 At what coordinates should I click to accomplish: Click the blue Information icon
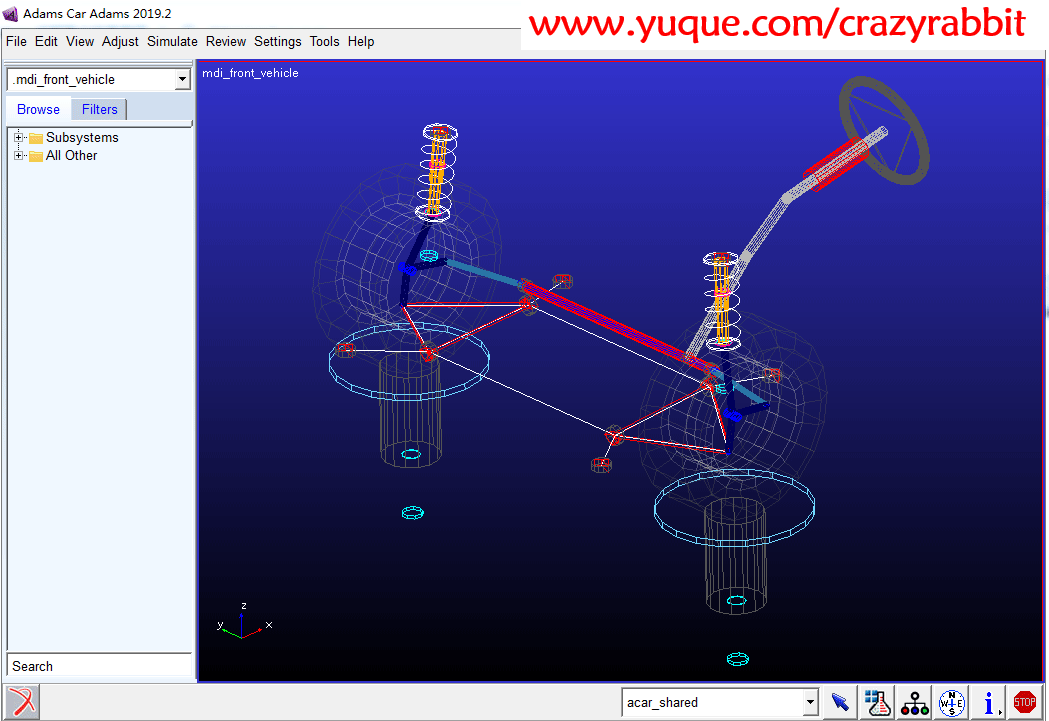988,702
